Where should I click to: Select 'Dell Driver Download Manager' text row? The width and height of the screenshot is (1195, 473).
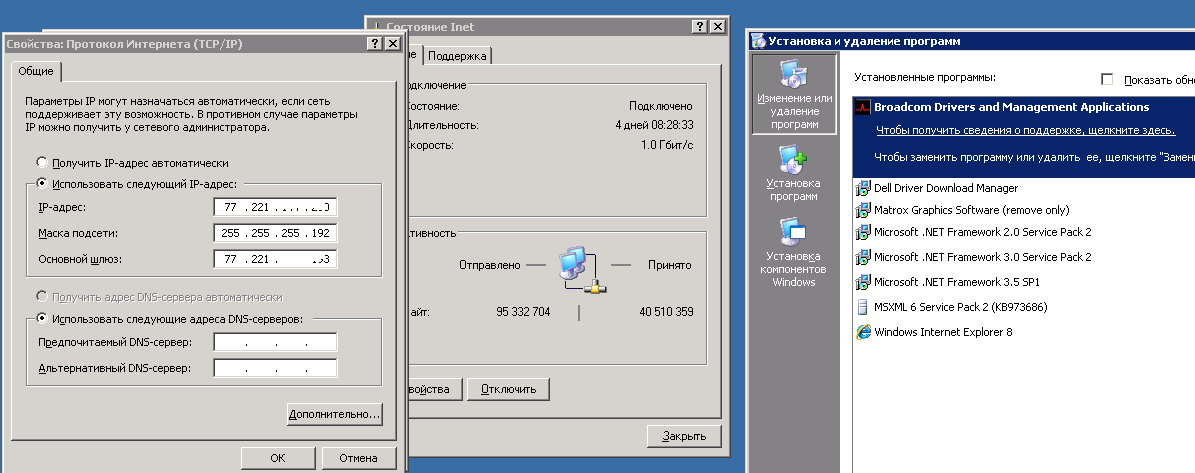click(x=946, y=188)
